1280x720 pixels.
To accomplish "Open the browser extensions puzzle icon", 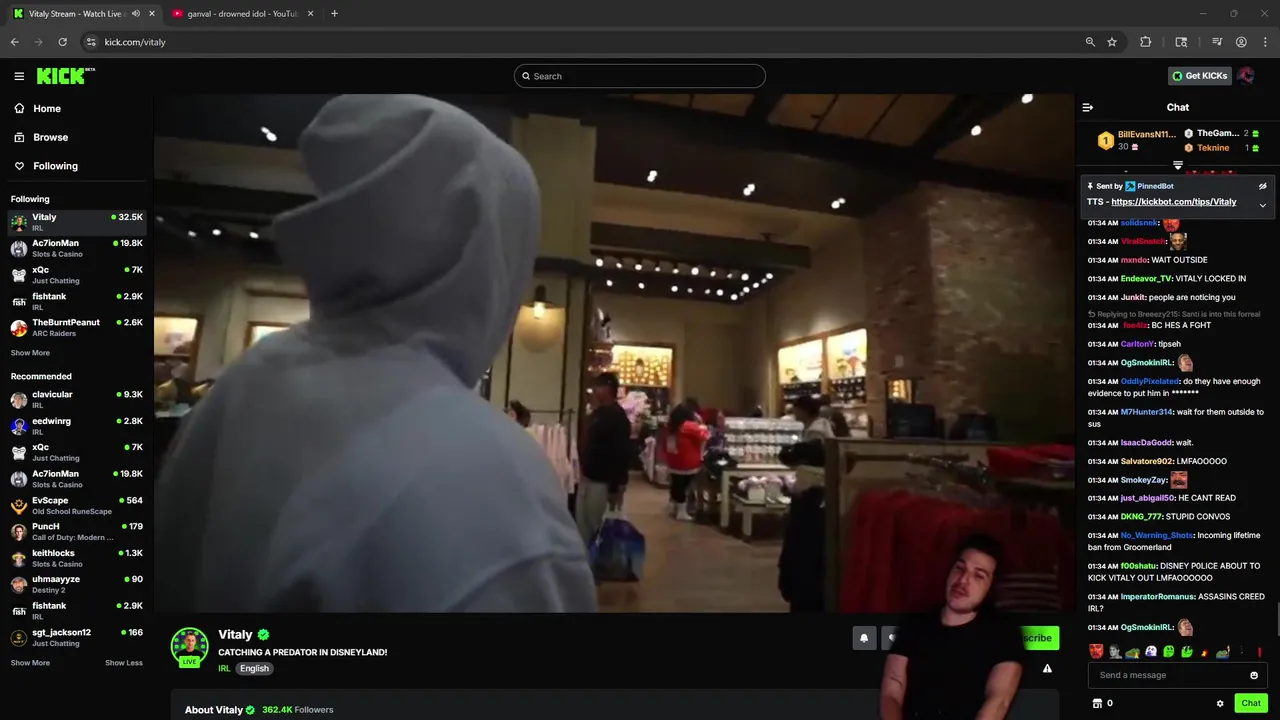I will click(1146, 42).
